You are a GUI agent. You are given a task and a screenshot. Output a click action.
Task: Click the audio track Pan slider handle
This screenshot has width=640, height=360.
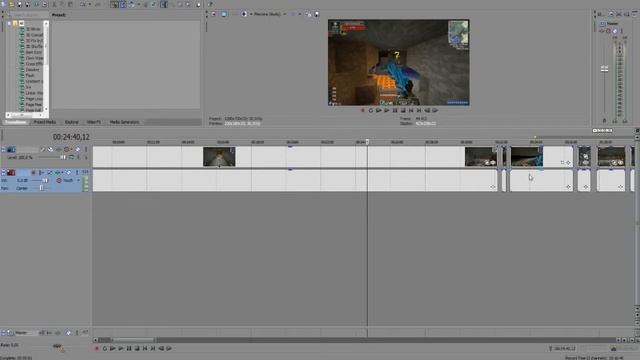tap(41, 188)
